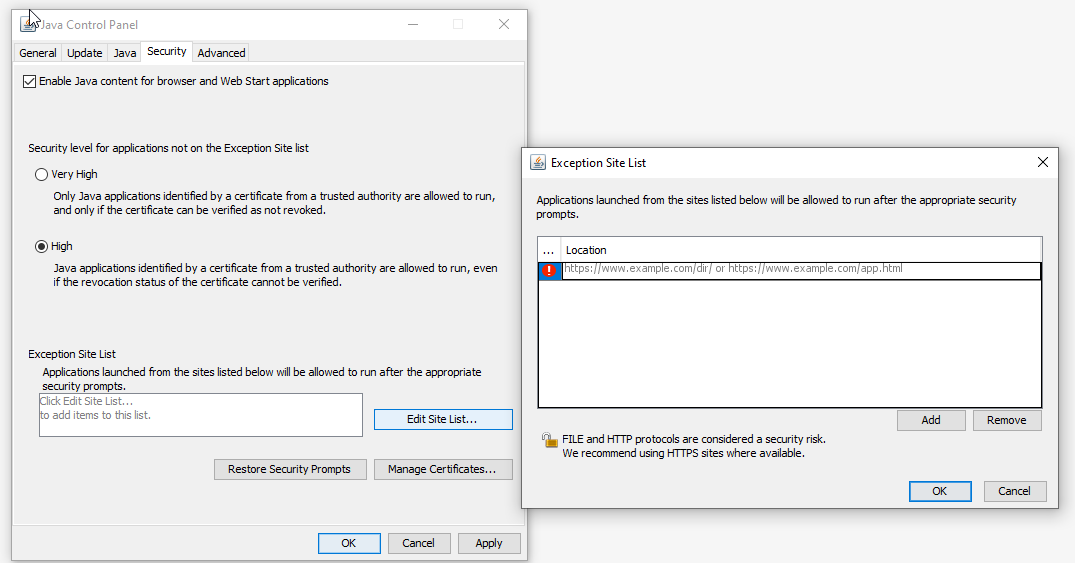Screen dimensions: 1075x563
Task: Select the Very High security level
Action: 41,175
